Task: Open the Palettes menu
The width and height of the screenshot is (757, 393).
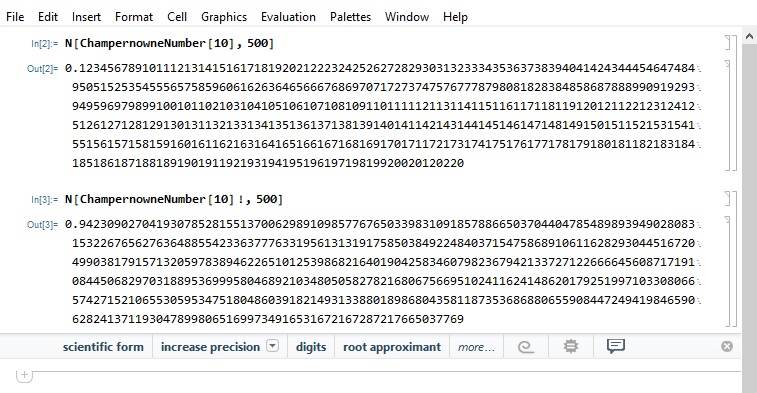Action: [350, 17]
